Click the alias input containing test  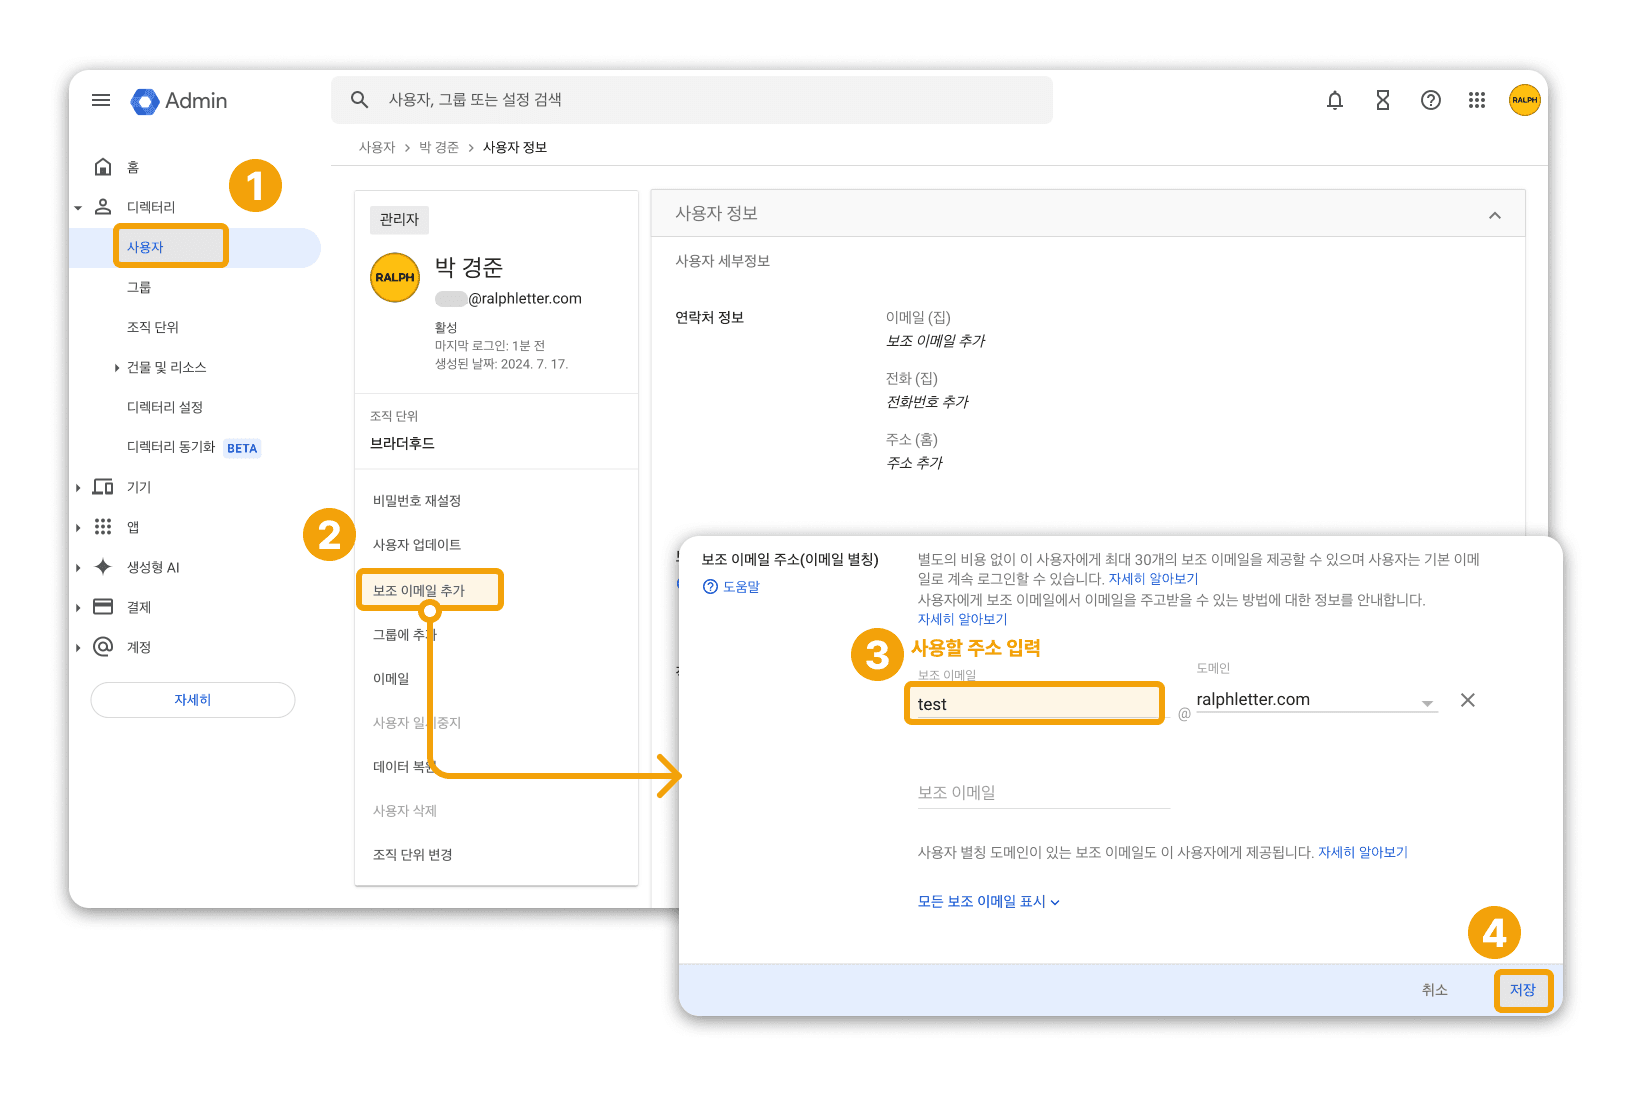(1035, 704)
